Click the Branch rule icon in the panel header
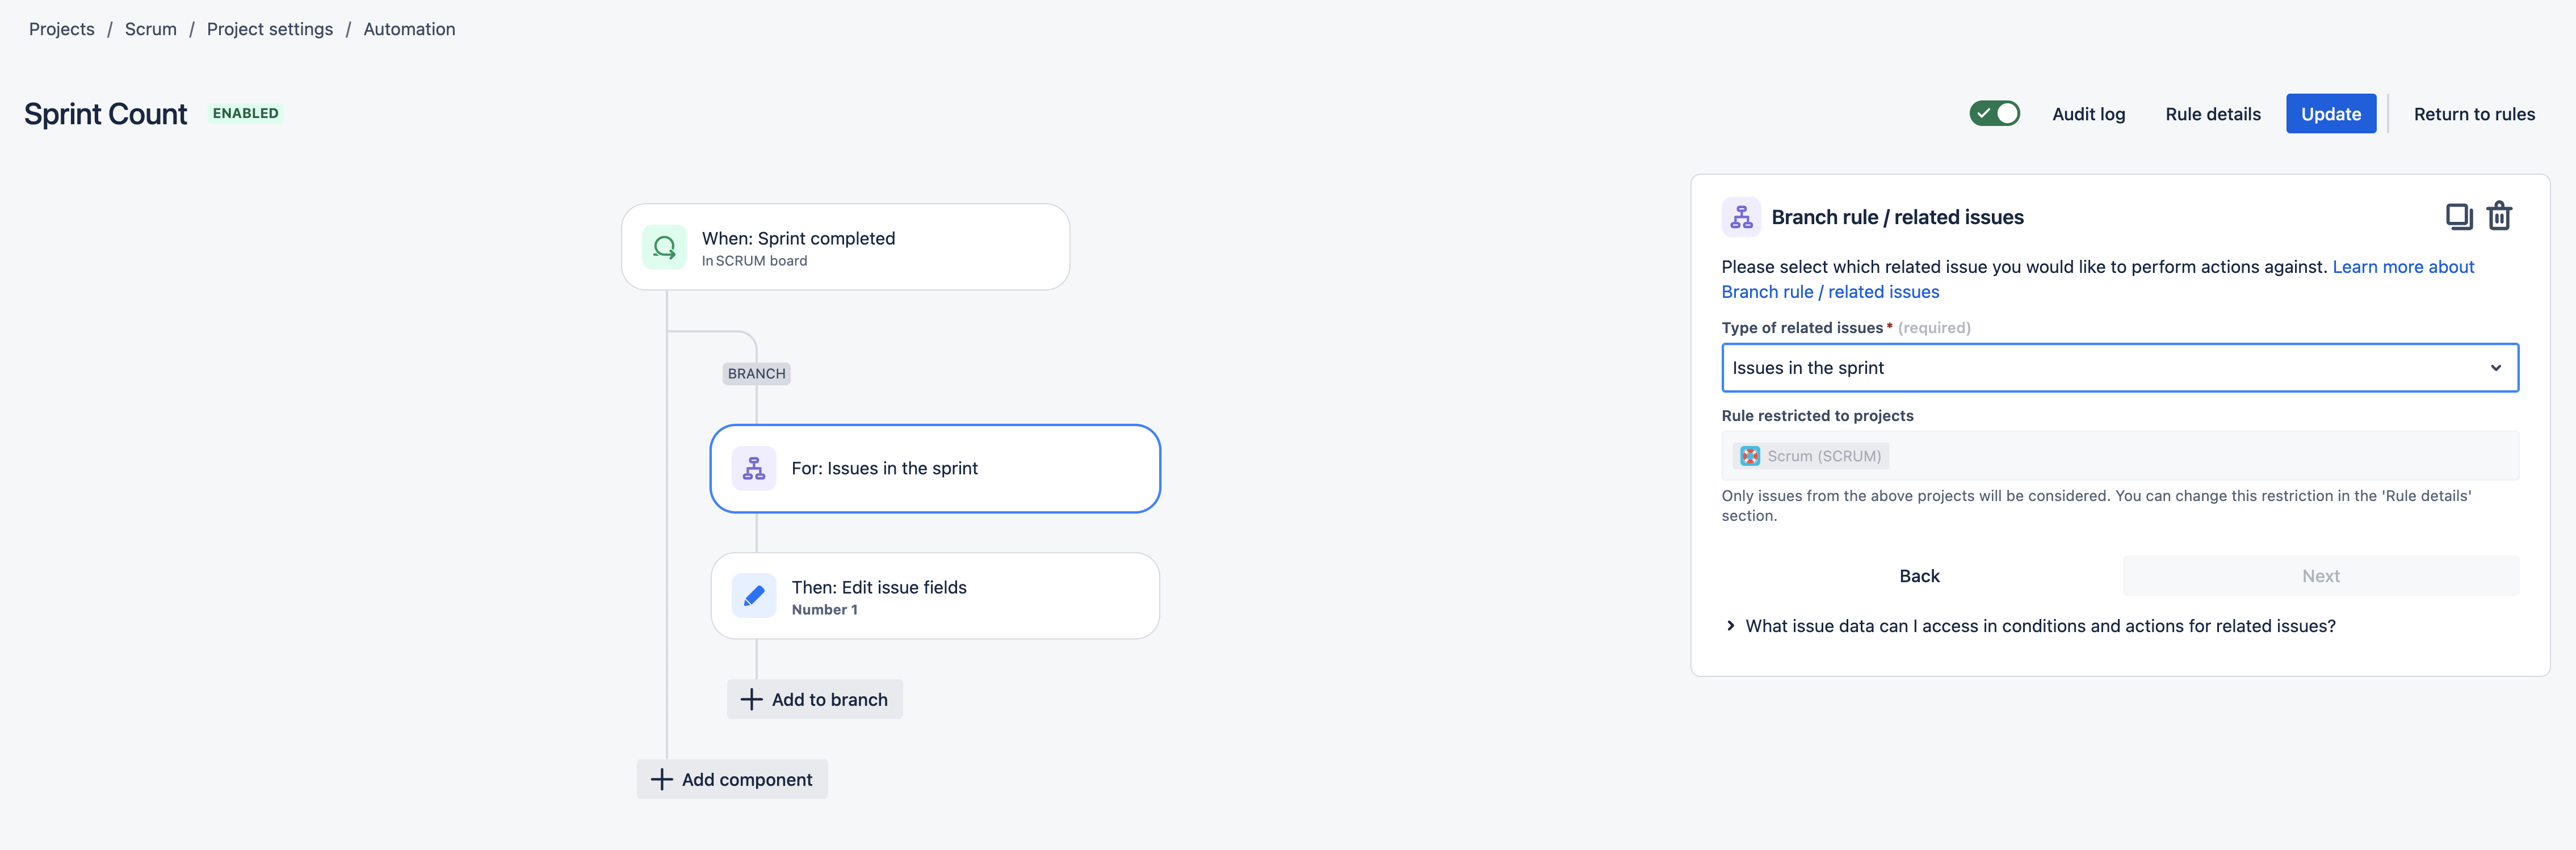Viewport: 2576px width, 850px height. [x=1741, y=216]
